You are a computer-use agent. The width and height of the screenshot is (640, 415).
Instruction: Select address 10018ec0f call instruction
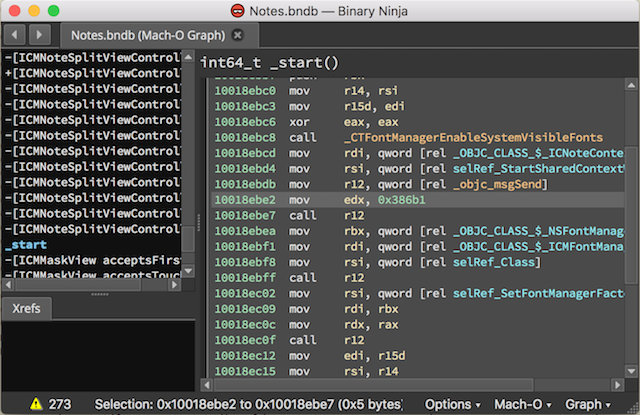pos(417,340)
